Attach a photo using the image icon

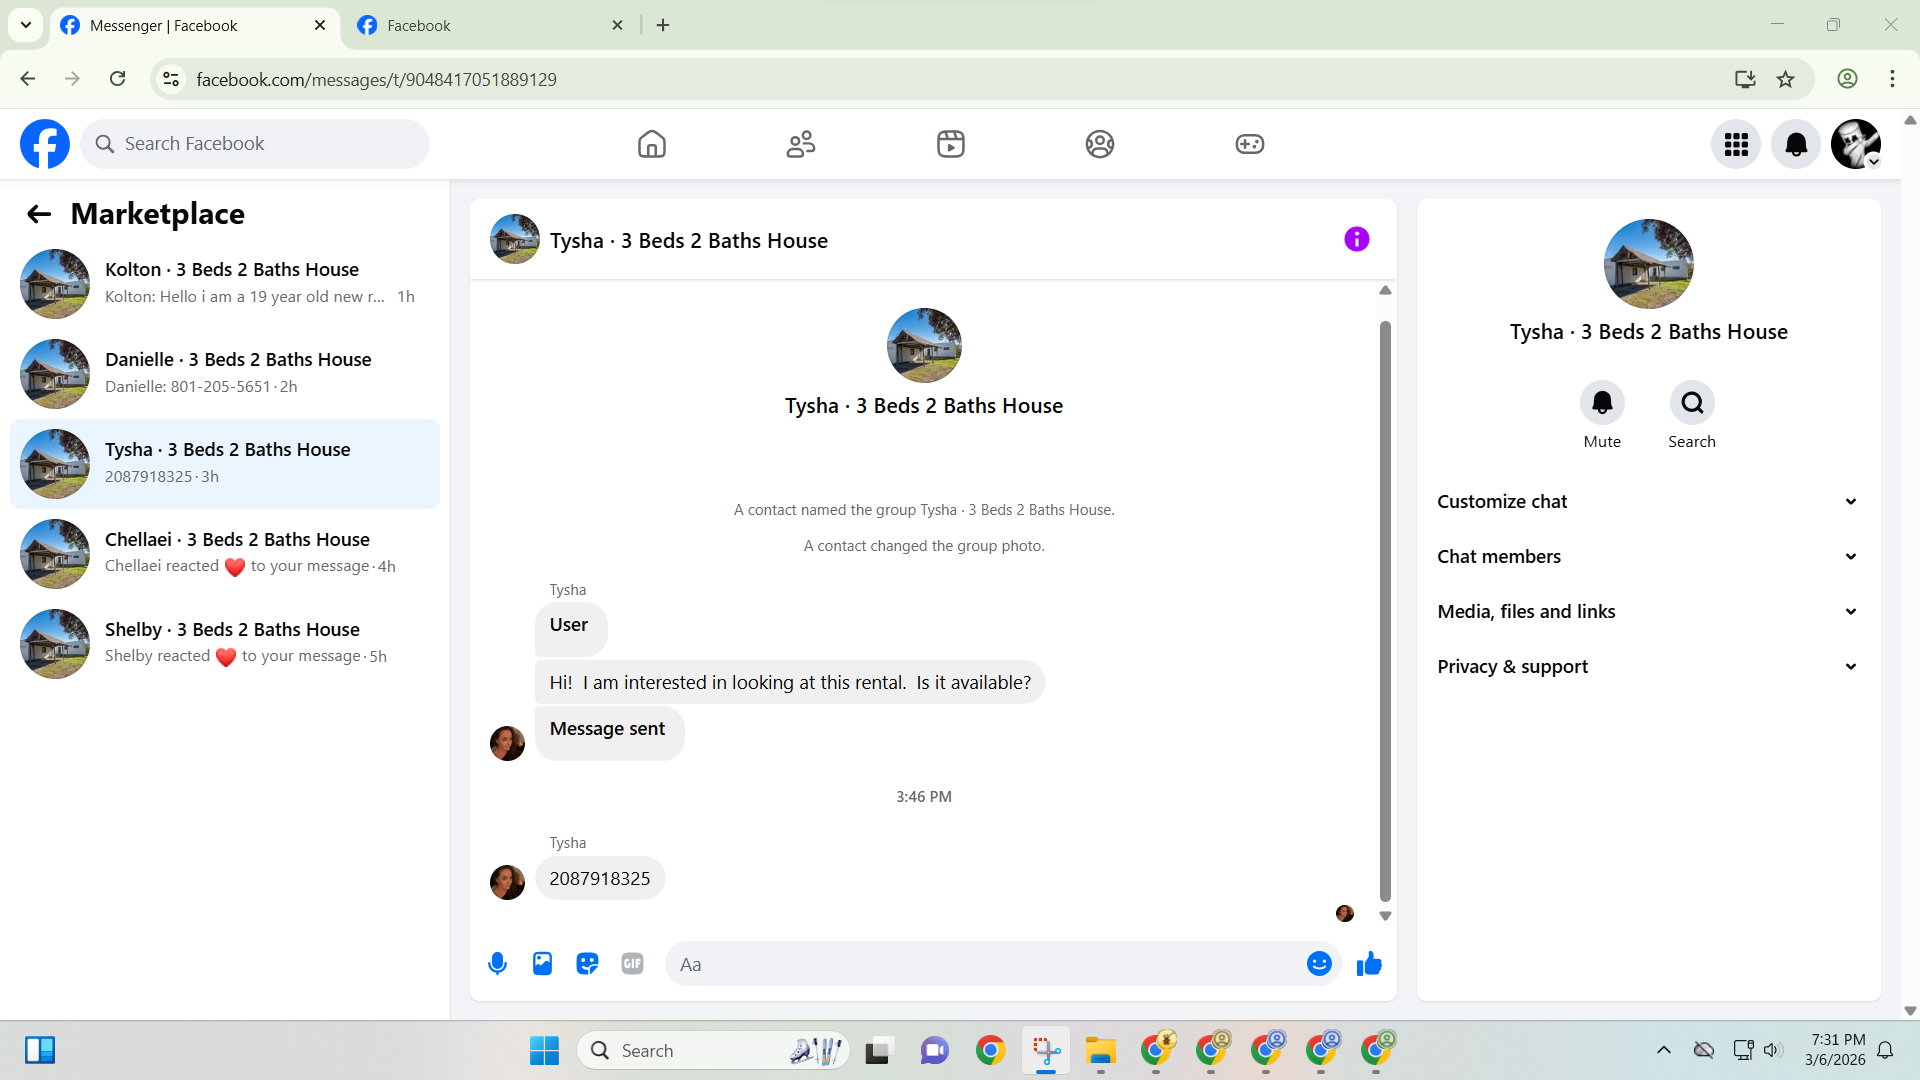click(542, 964)
